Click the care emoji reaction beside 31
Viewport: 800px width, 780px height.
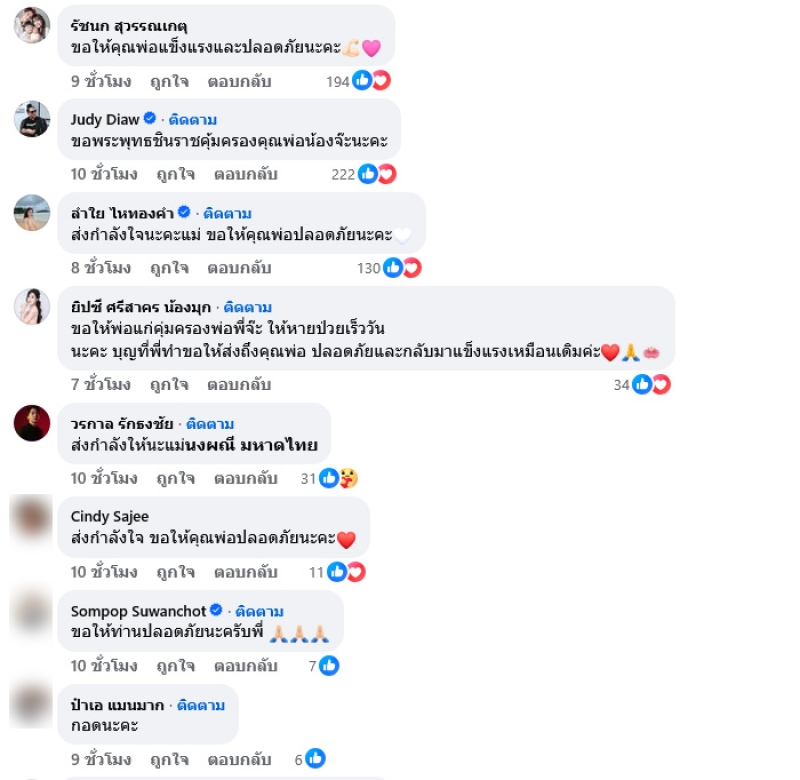click(x=349, y=479)
